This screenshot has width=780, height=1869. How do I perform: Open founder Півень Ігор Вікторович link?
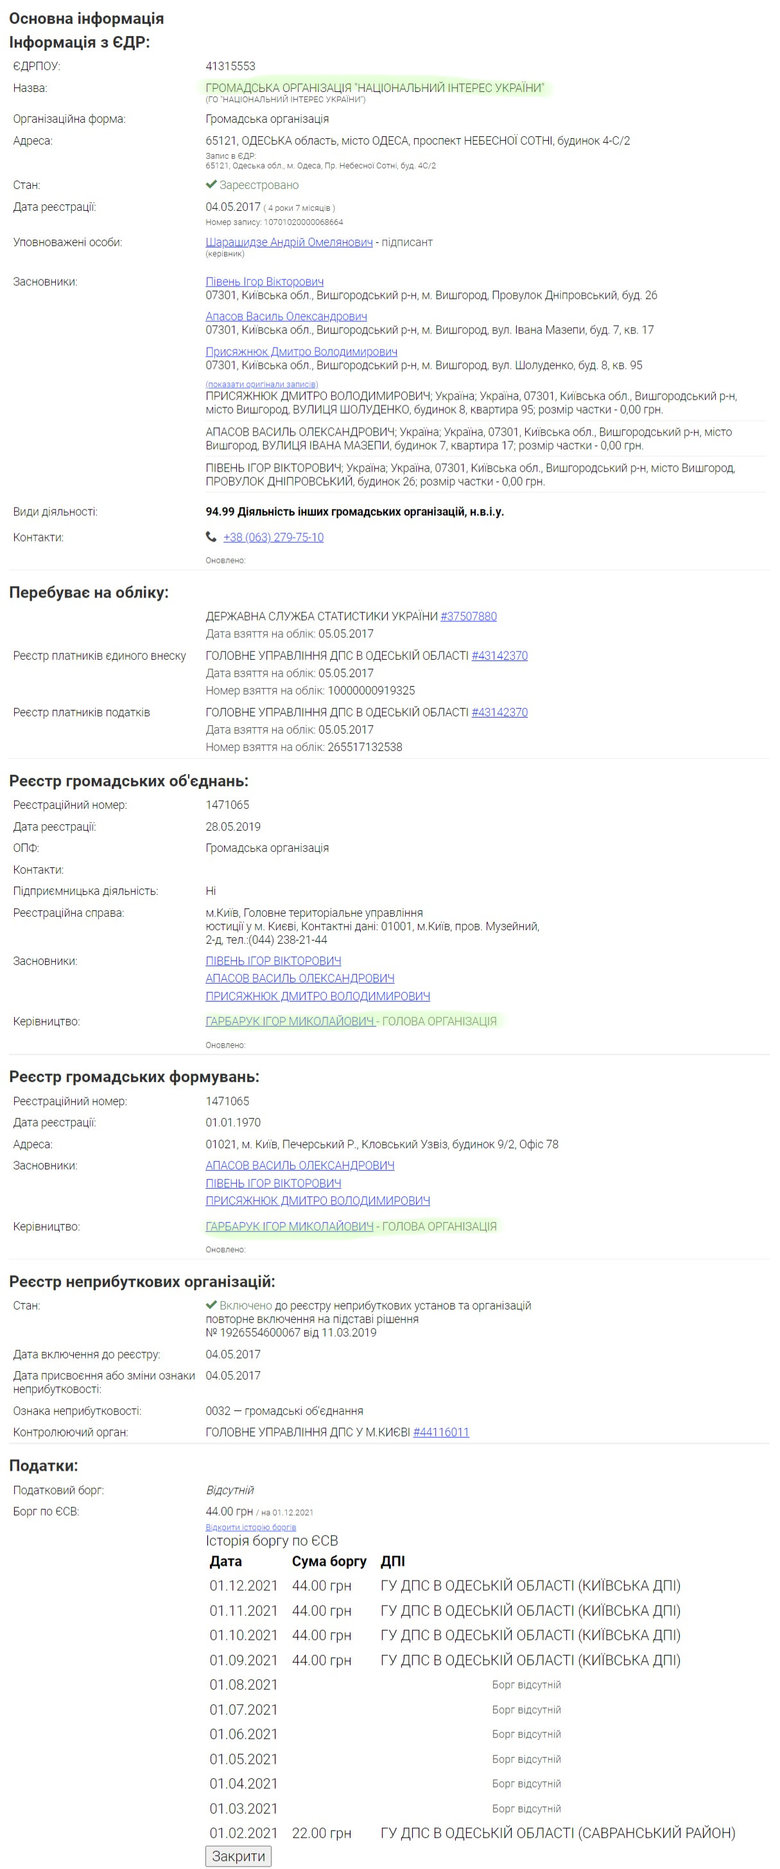tap(265, 282)
